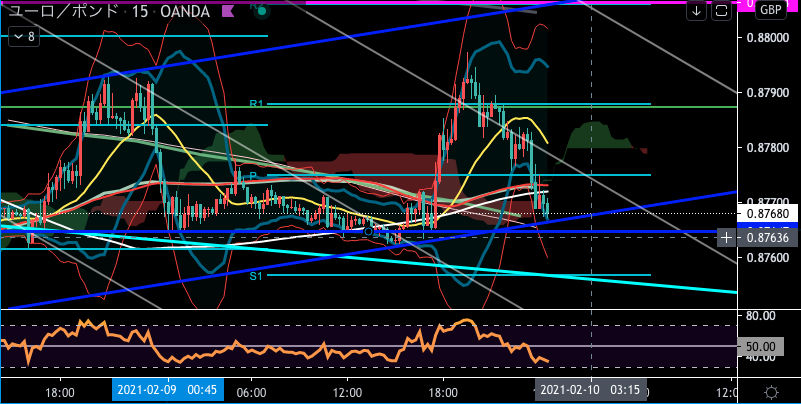Click the down arrow button at top right
Viewport: 801px width, 404px height.
click(x=696, y=11)
